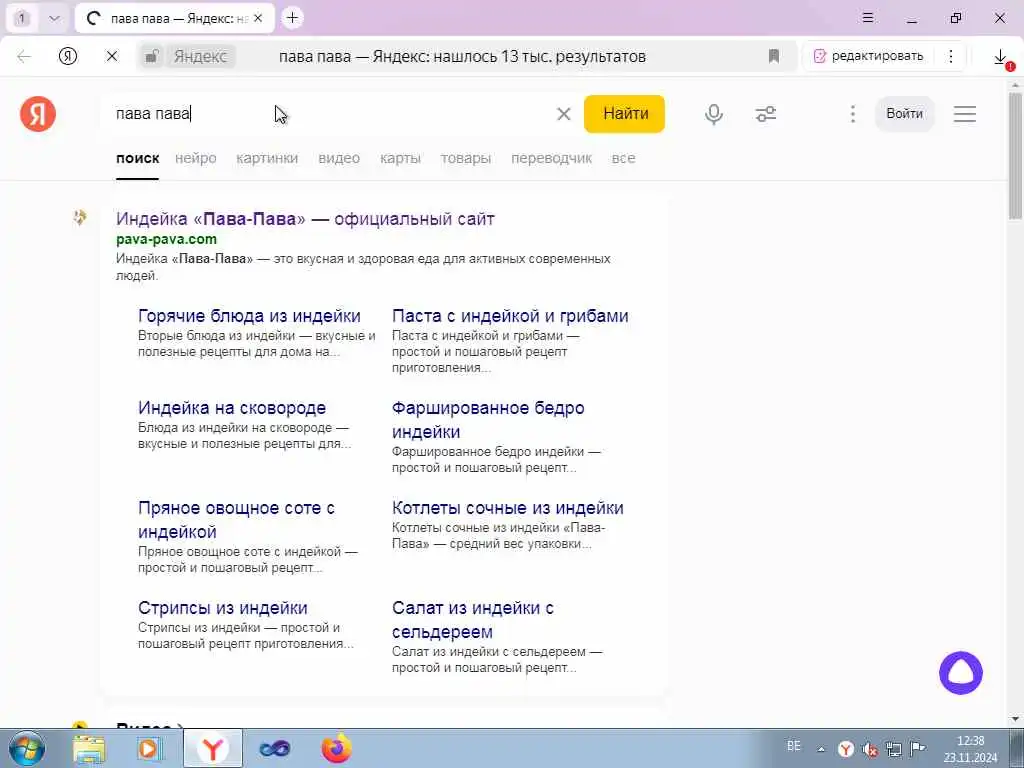Image resolution: width=1024 pixels, height=768 pixels.
Task: Open the browser main menu lines icon
Action: [x=868, y=18]
